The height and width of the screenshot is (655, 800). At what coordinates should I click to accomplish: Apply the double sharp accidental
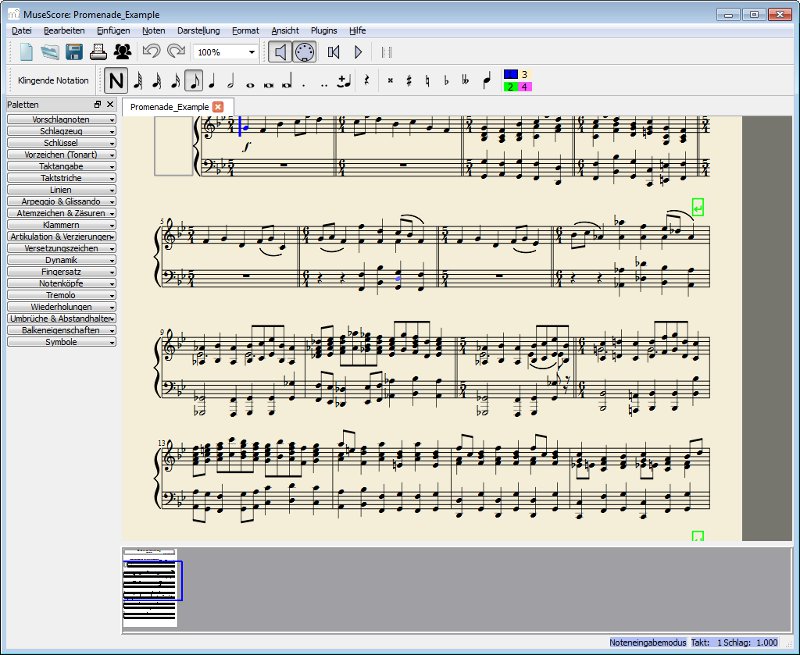[390, 81]
